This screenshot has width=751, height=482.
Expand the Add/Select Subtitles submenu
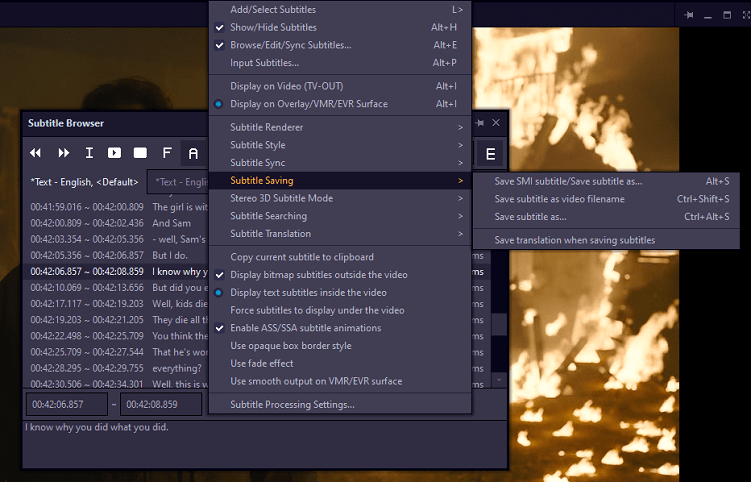point(340,10)
